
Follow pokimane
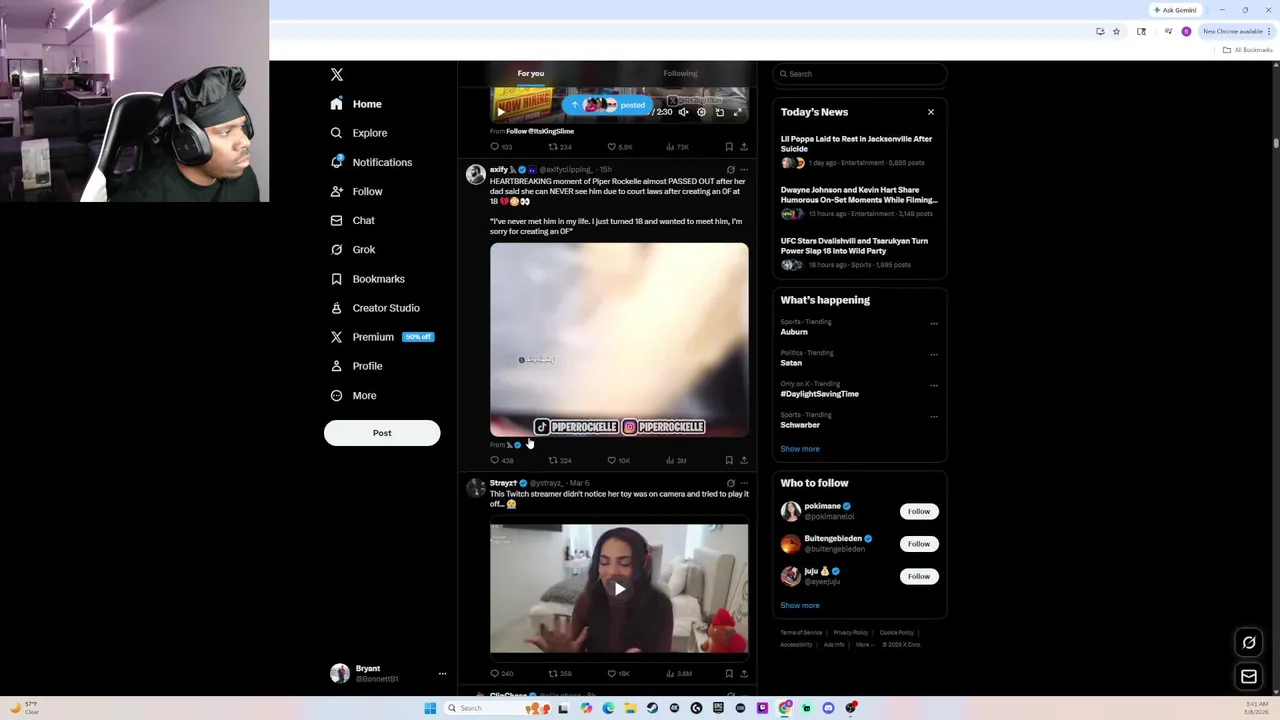click(x=919, y=511)
